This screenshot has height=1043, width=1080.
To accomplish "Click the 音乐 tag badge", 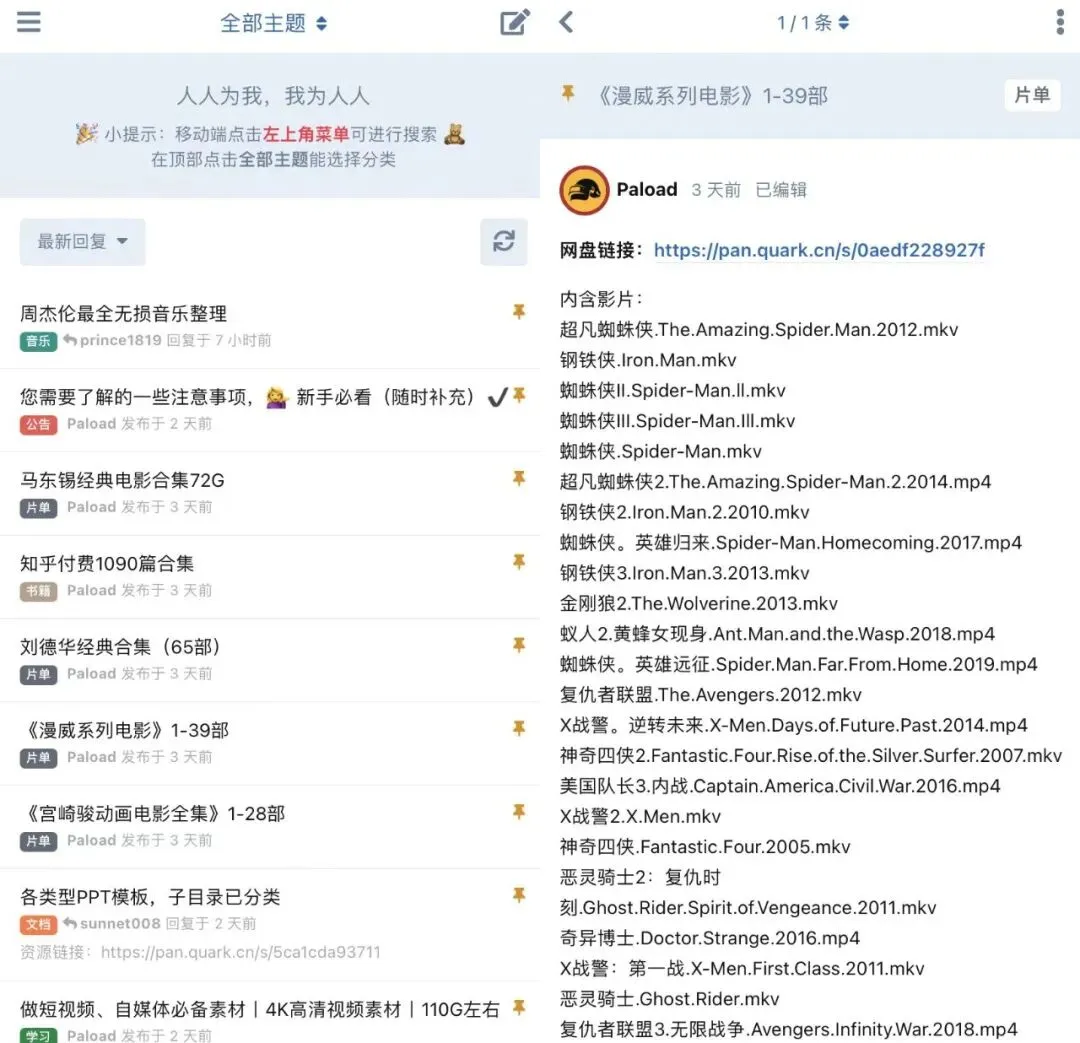I will [x=39, y=340].
